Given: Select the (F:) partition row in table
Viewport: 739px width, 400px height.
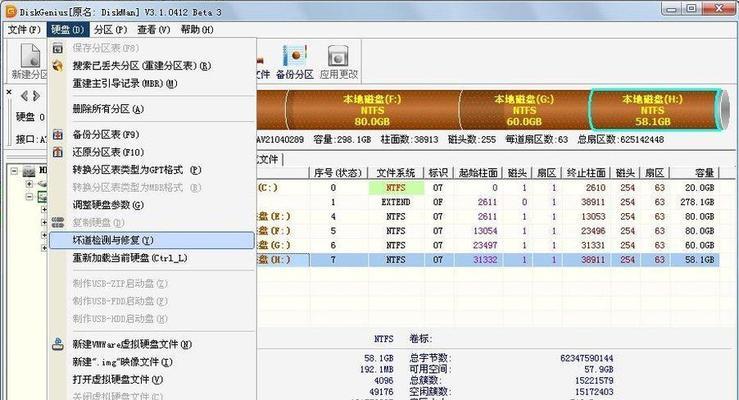Looking at the screenshot, I should (488, 231).
